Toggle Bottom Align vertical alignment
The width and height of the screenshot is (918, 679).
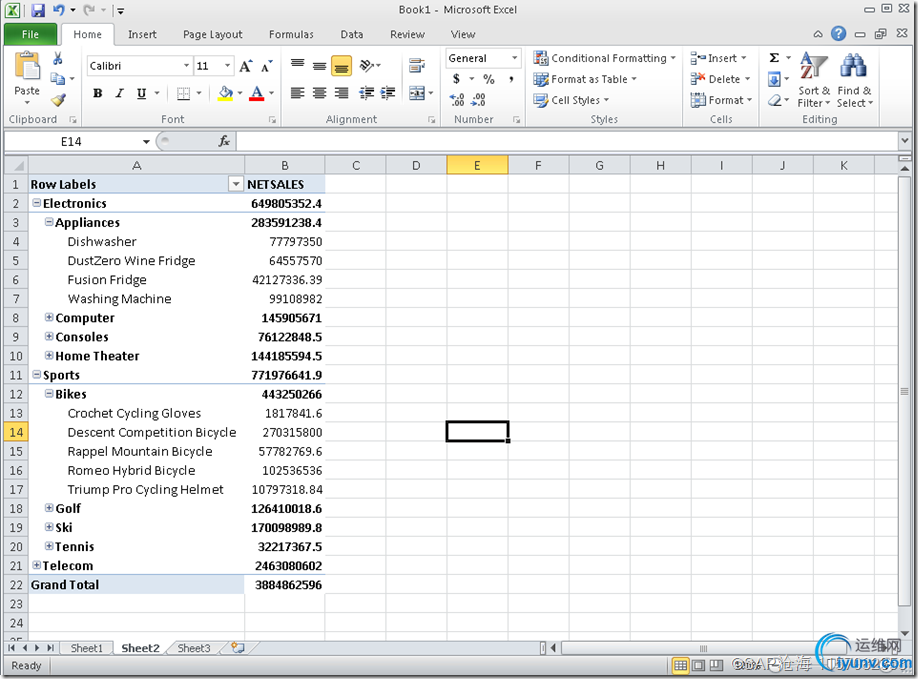341,66
